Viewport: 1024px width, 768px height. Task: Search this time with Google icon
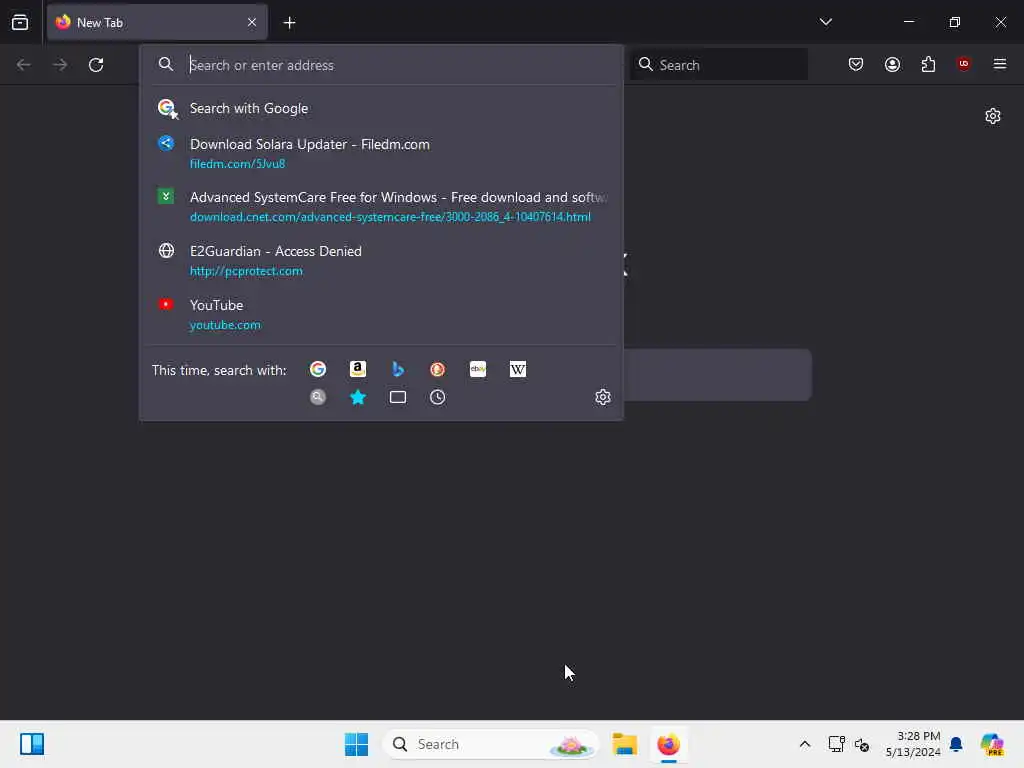pyautogui.click(x=318, y=370)
